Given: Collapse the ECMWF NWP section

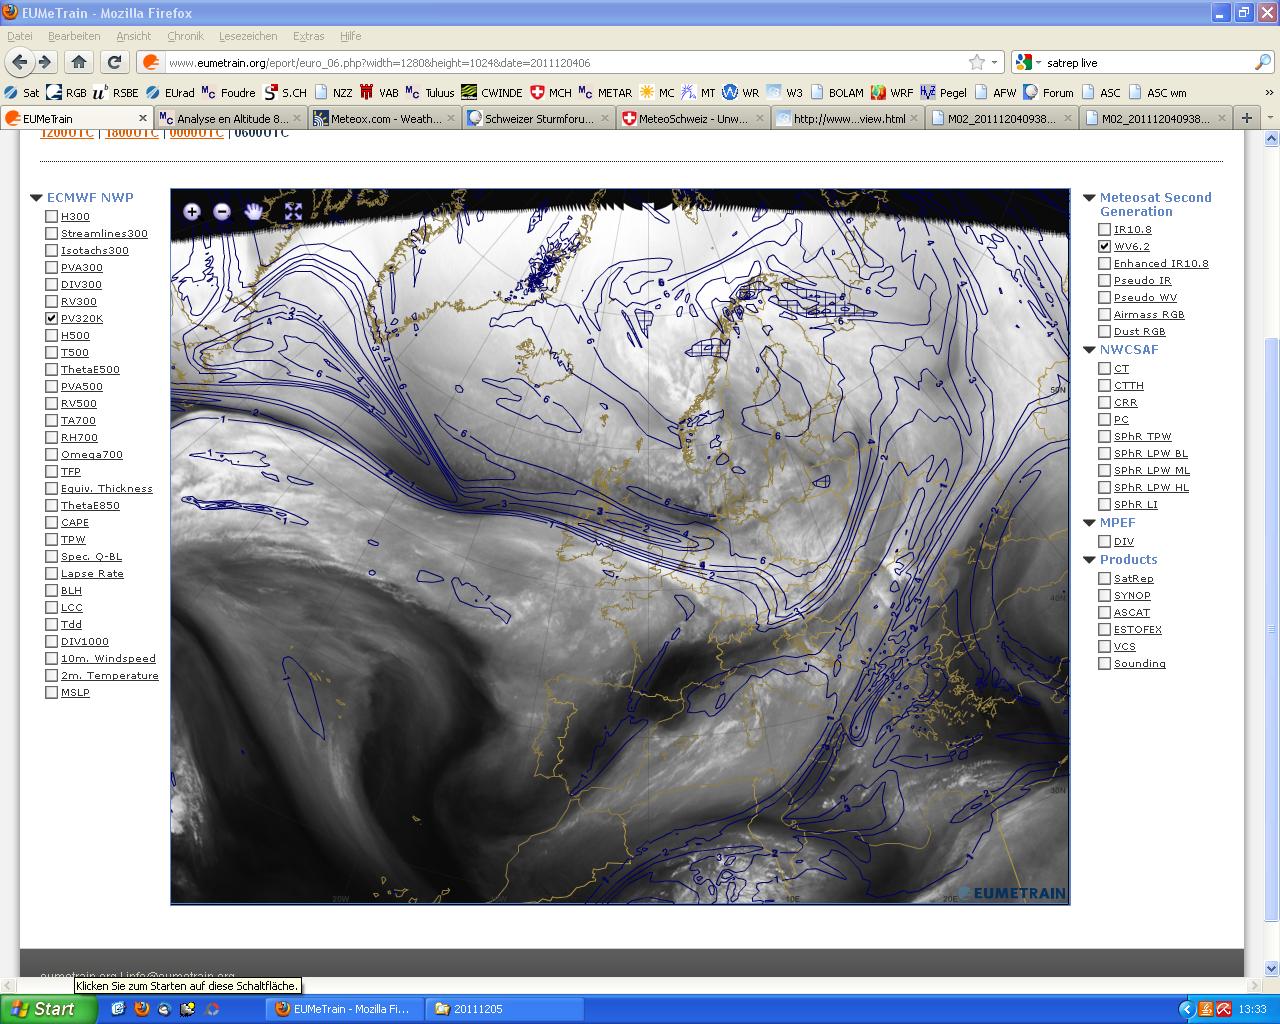Looking at the screenshot, I should [36, 198].
